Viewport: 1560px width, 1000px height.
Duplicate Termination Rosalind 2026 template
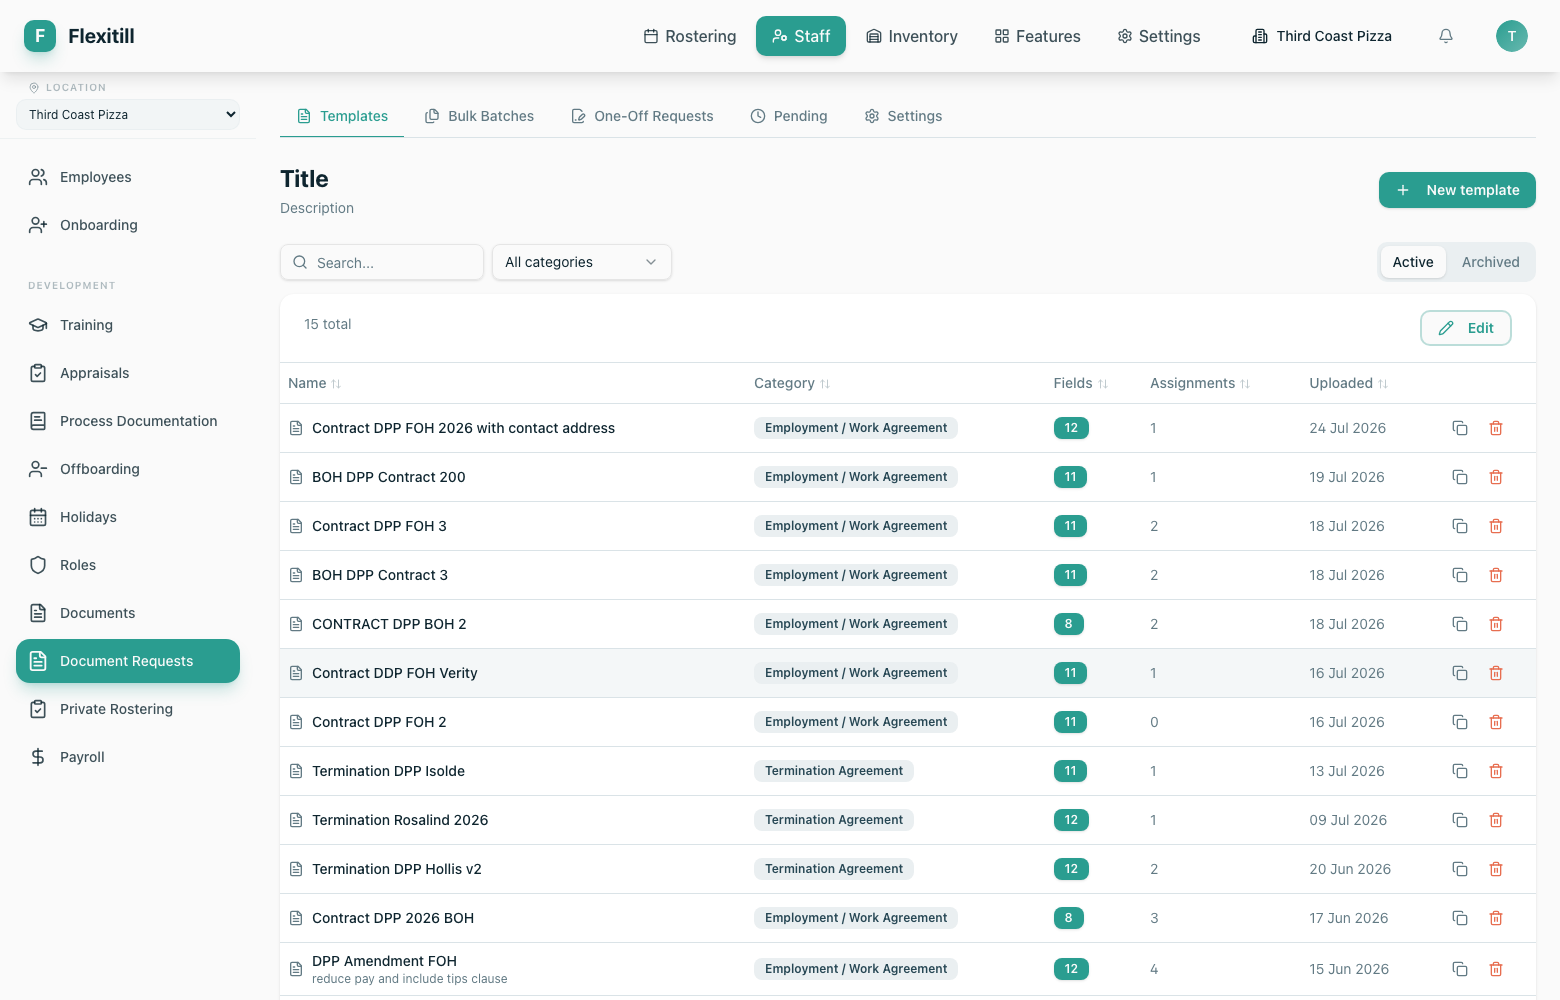tap(1460, 820)
